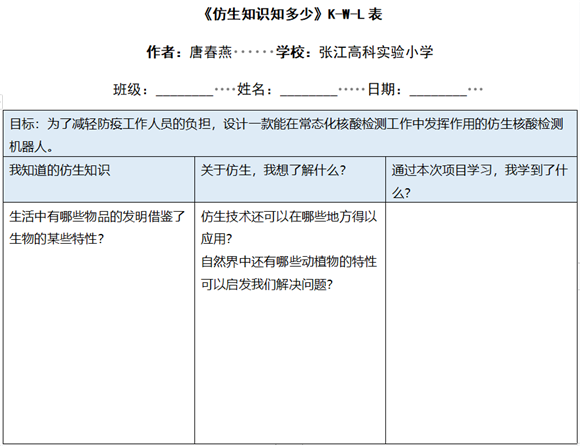Click the author name 唐春燕
This screenshot has width=580, height=446.
(210, 52)
